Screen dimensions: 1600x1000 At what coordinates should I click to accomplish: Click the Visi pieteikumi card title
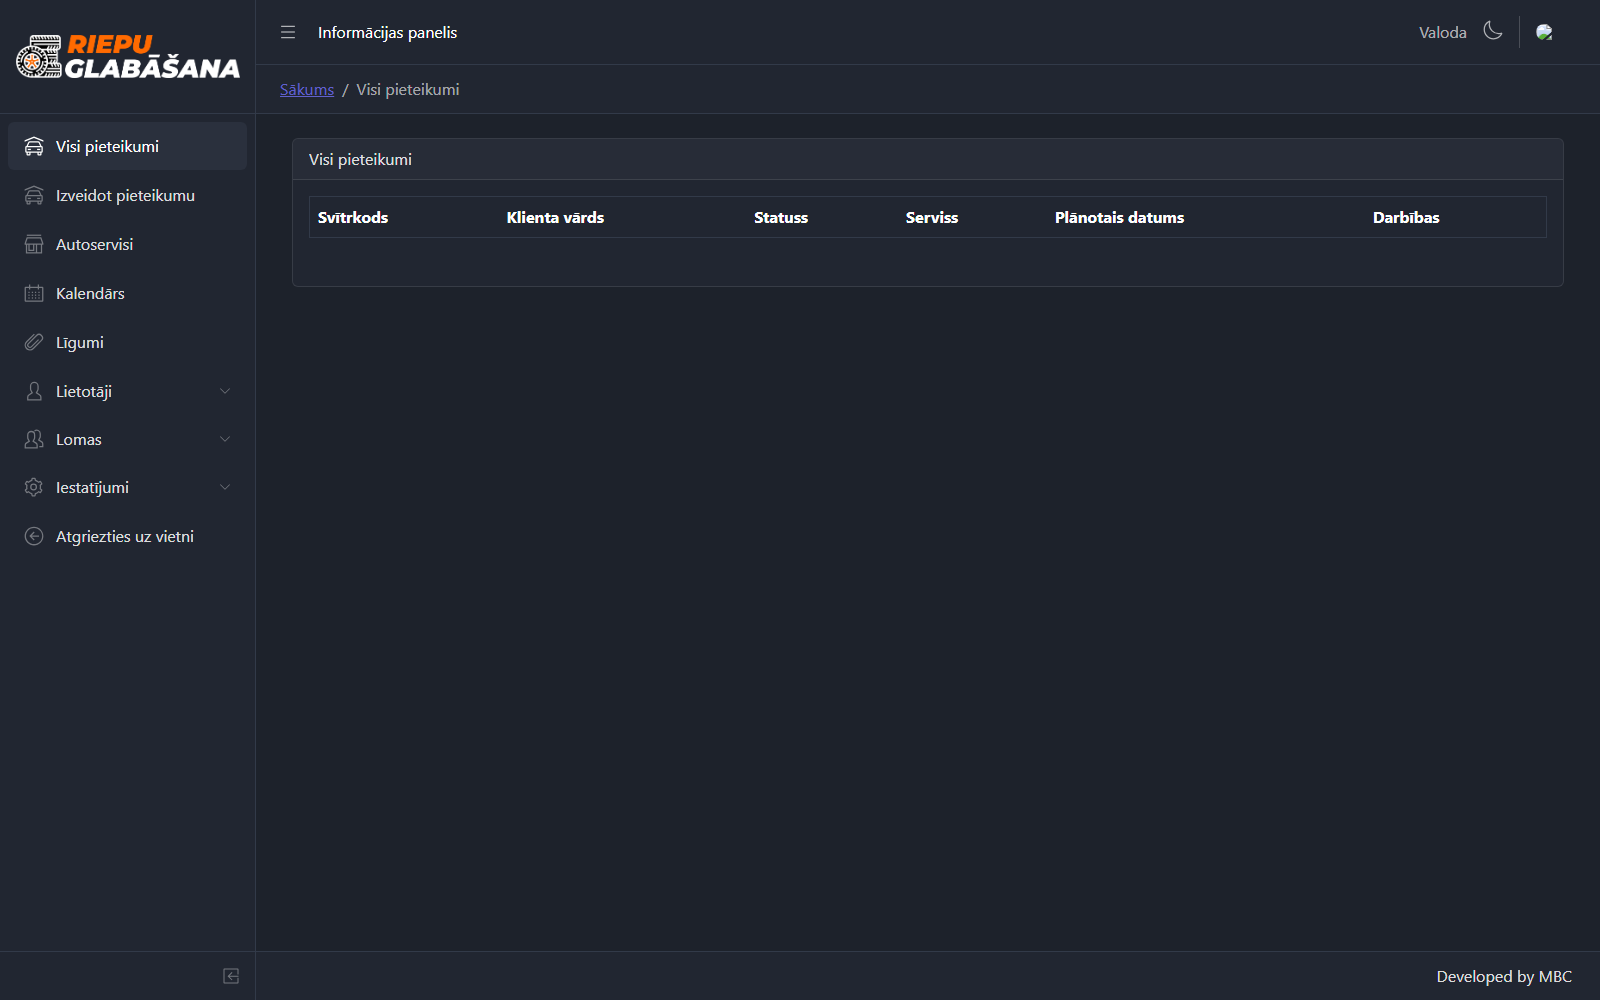360,159
